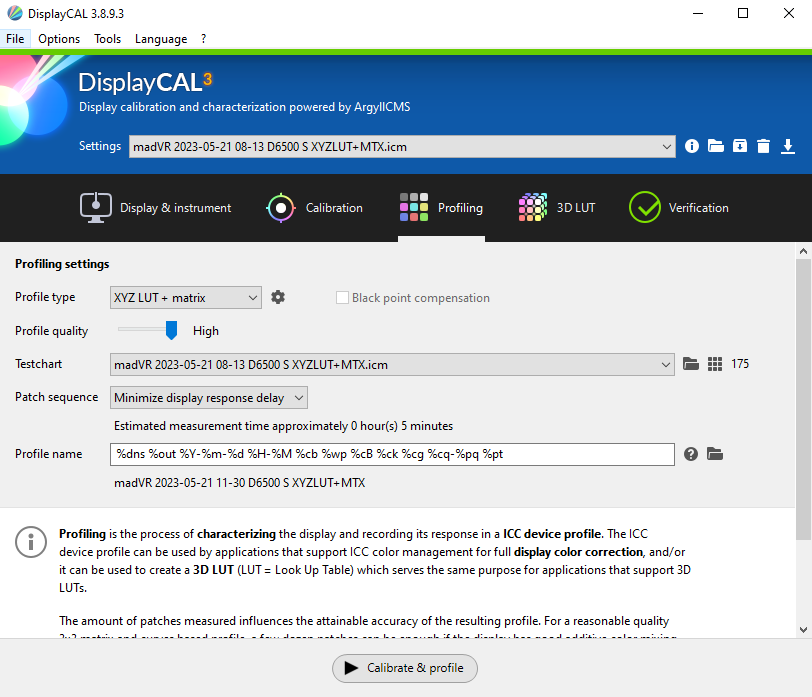Open the File menu
The image size is (812, 697).
(15, 39)
